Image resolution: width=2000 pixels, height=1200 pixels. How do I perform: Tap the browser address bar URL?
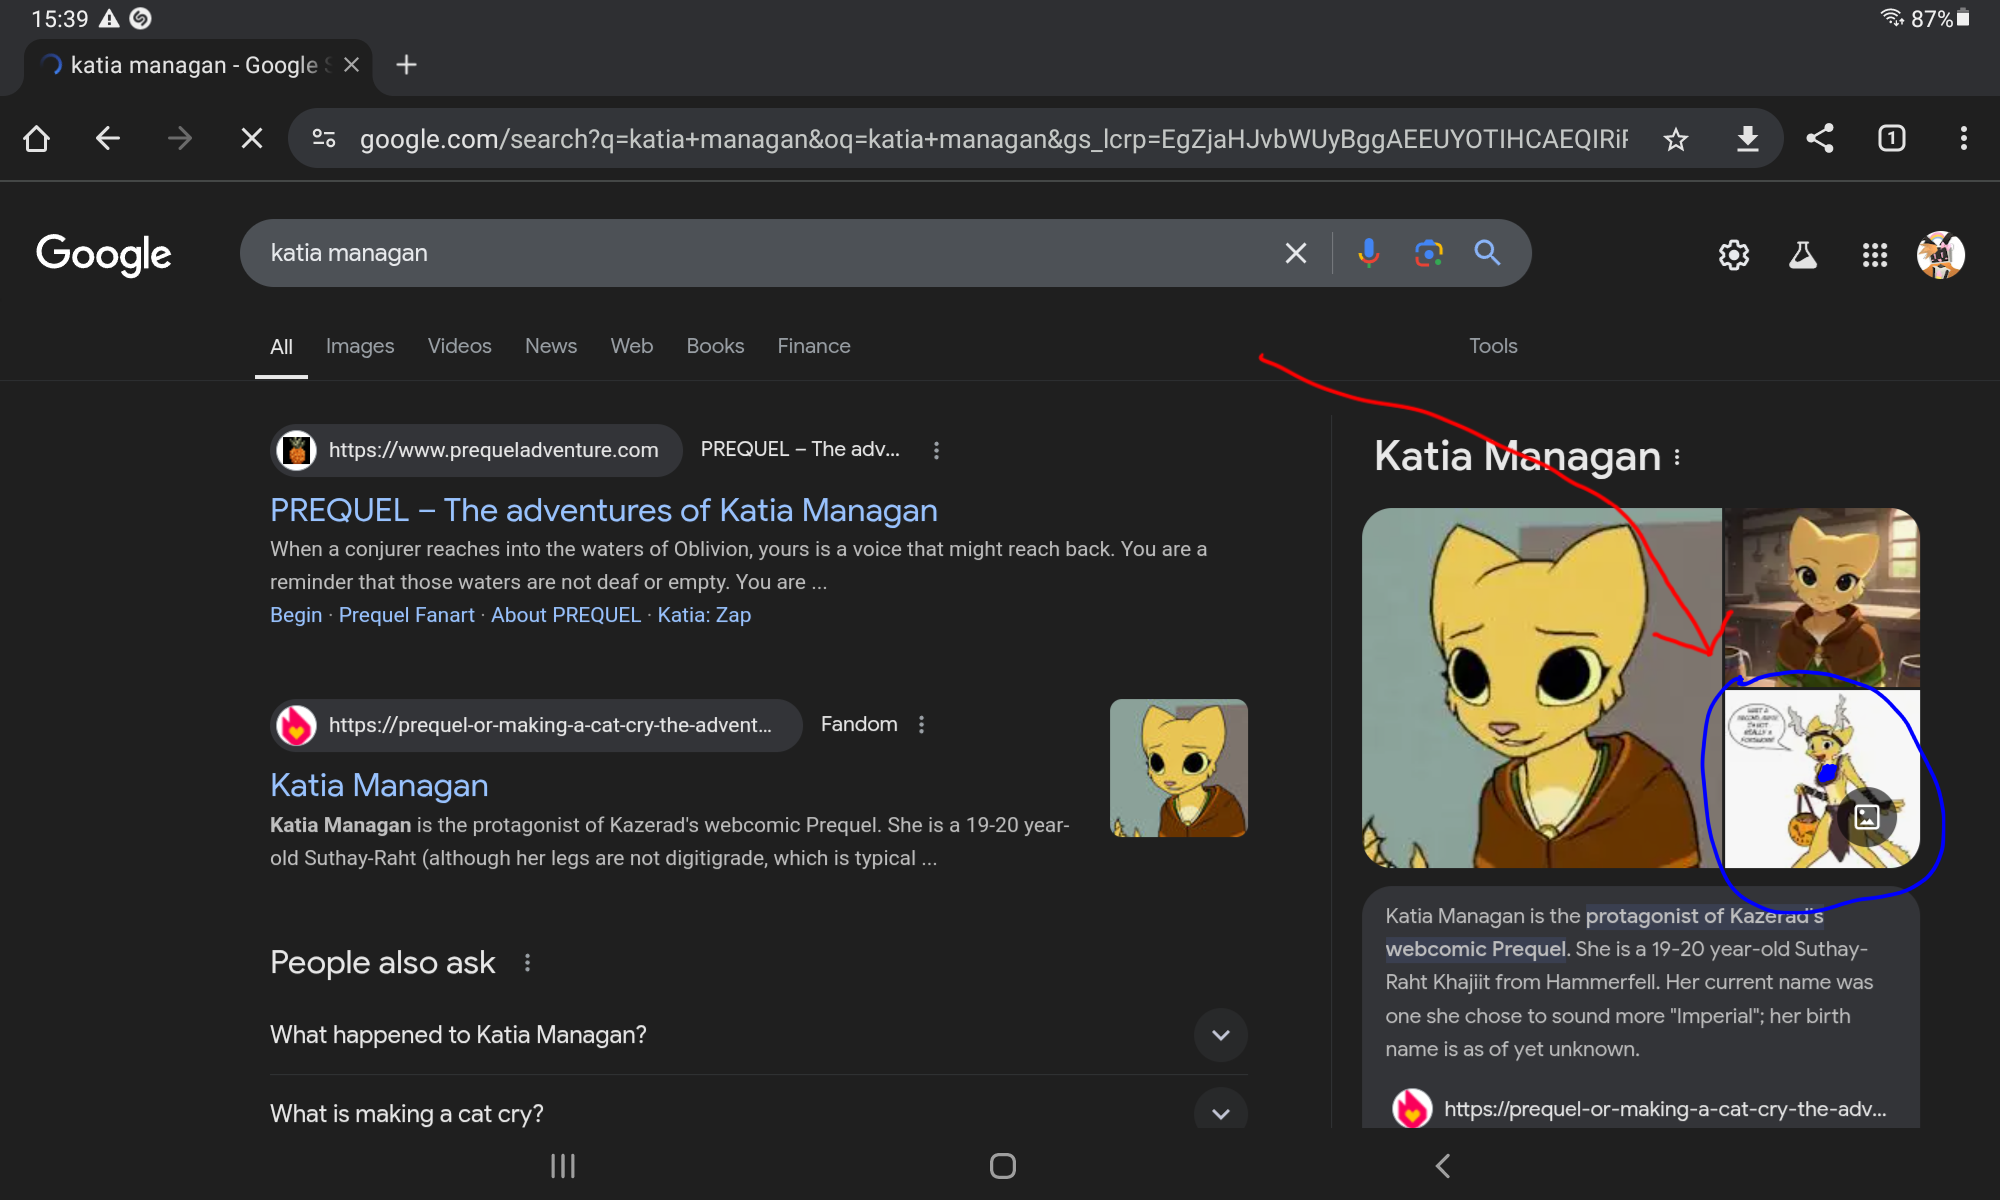[x=994, y=139]
